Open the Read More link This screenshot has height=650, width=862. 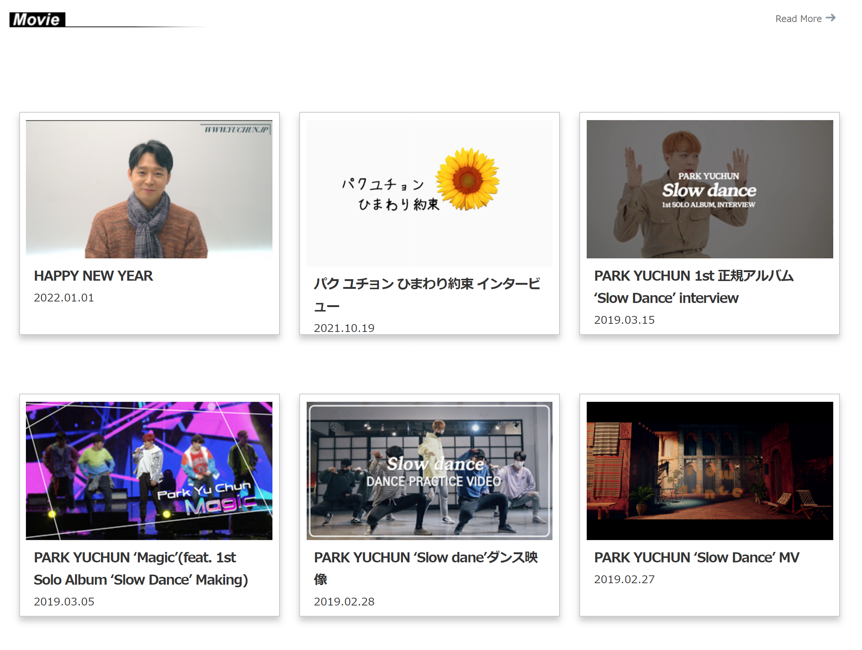[x=798, y=19]
